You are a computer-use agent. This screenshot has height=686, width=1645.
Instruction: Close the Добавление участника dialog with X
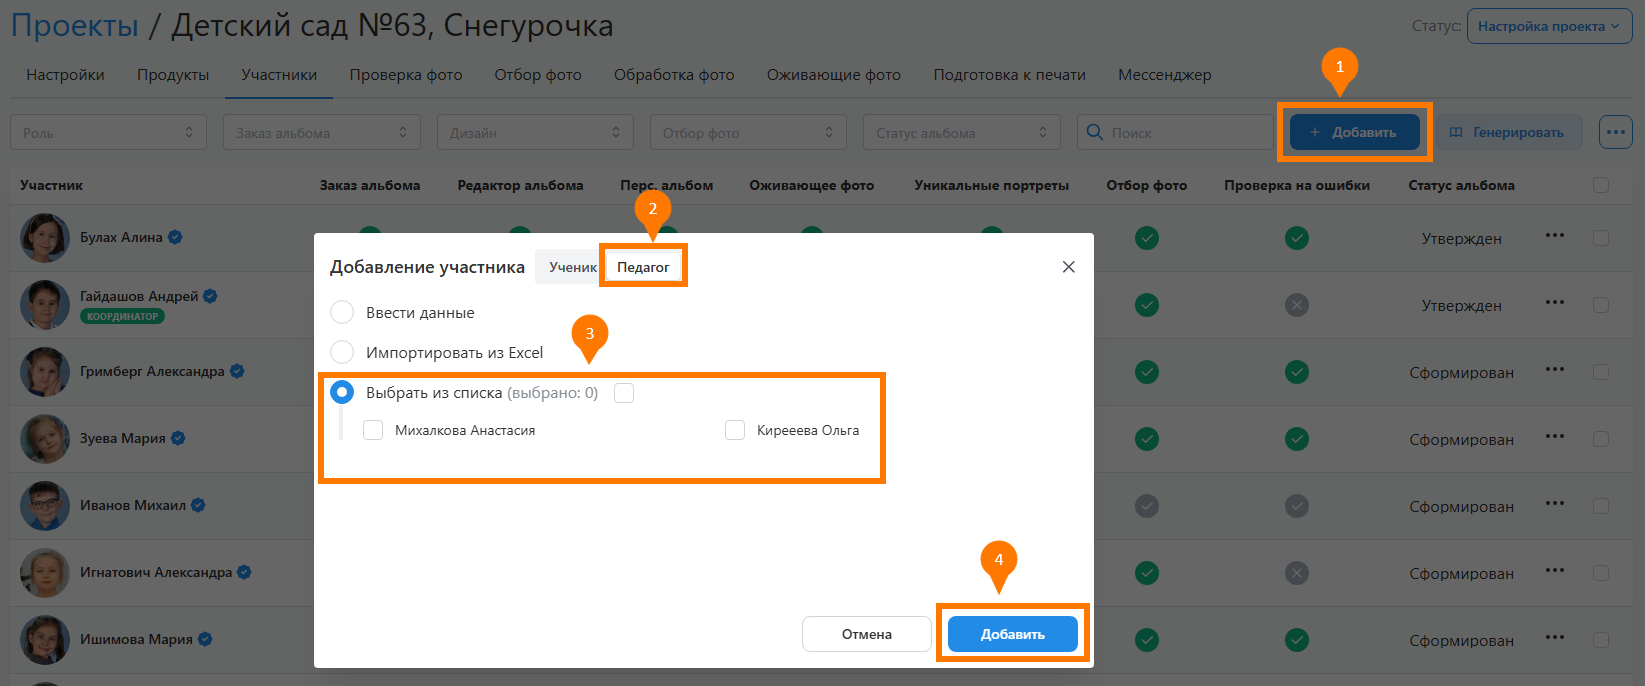pyautogui.click(x=1068, y=267)
